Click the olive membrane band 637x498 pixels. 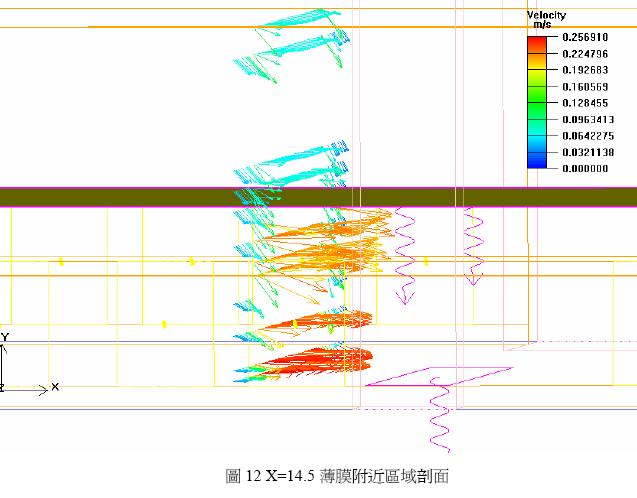pos(318,197)
